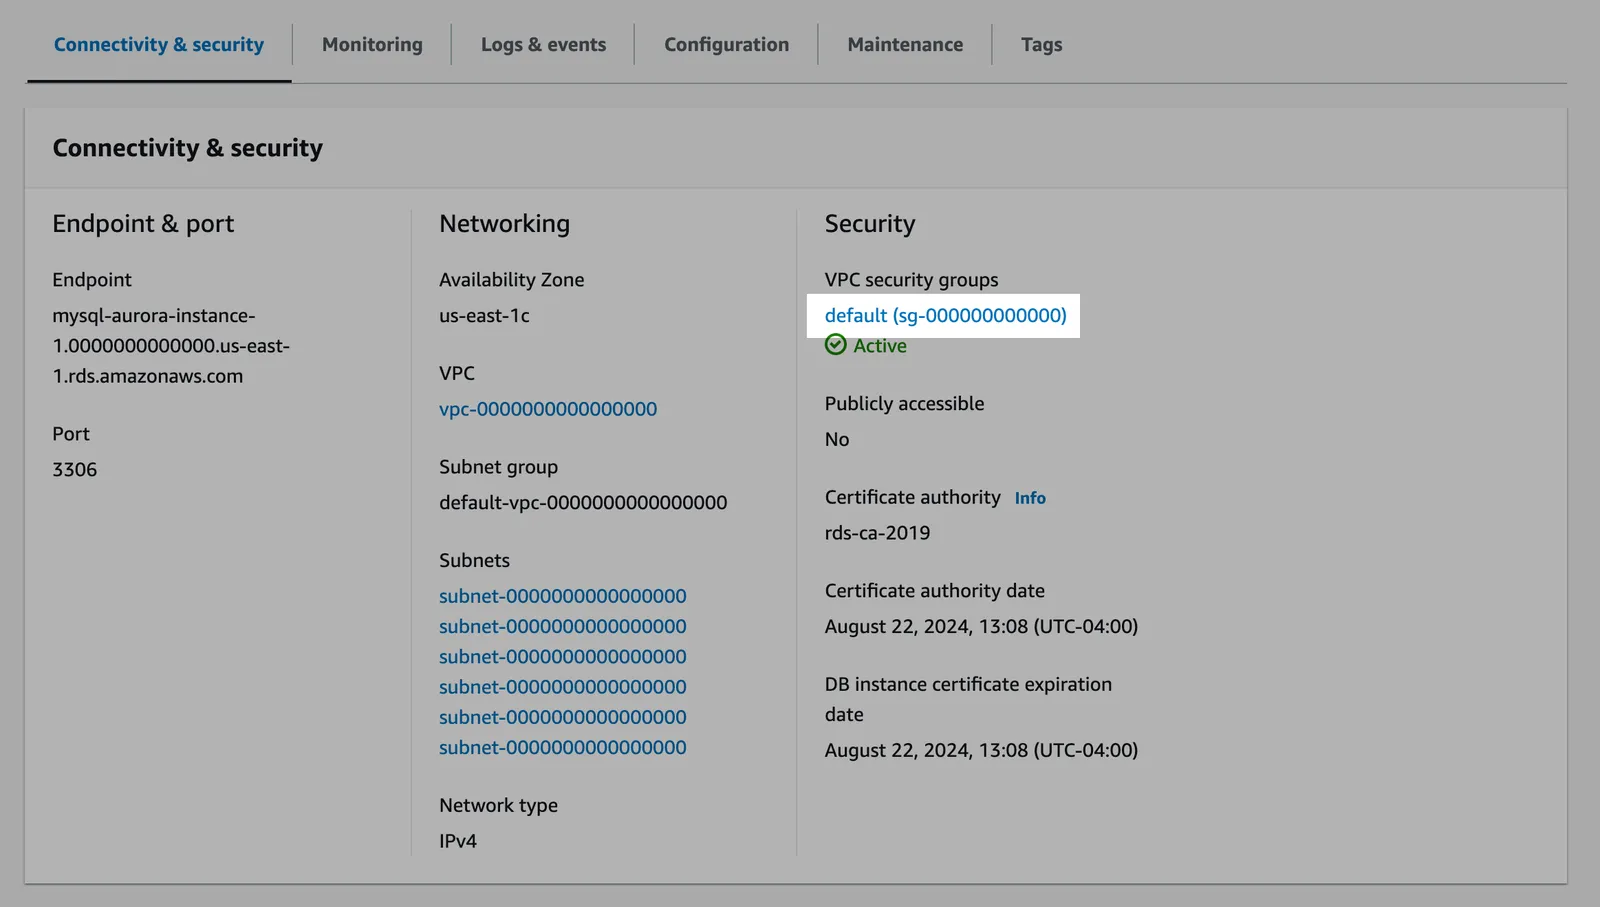Click the port value 3306
Screen dimensions: 1600x907
75,469
